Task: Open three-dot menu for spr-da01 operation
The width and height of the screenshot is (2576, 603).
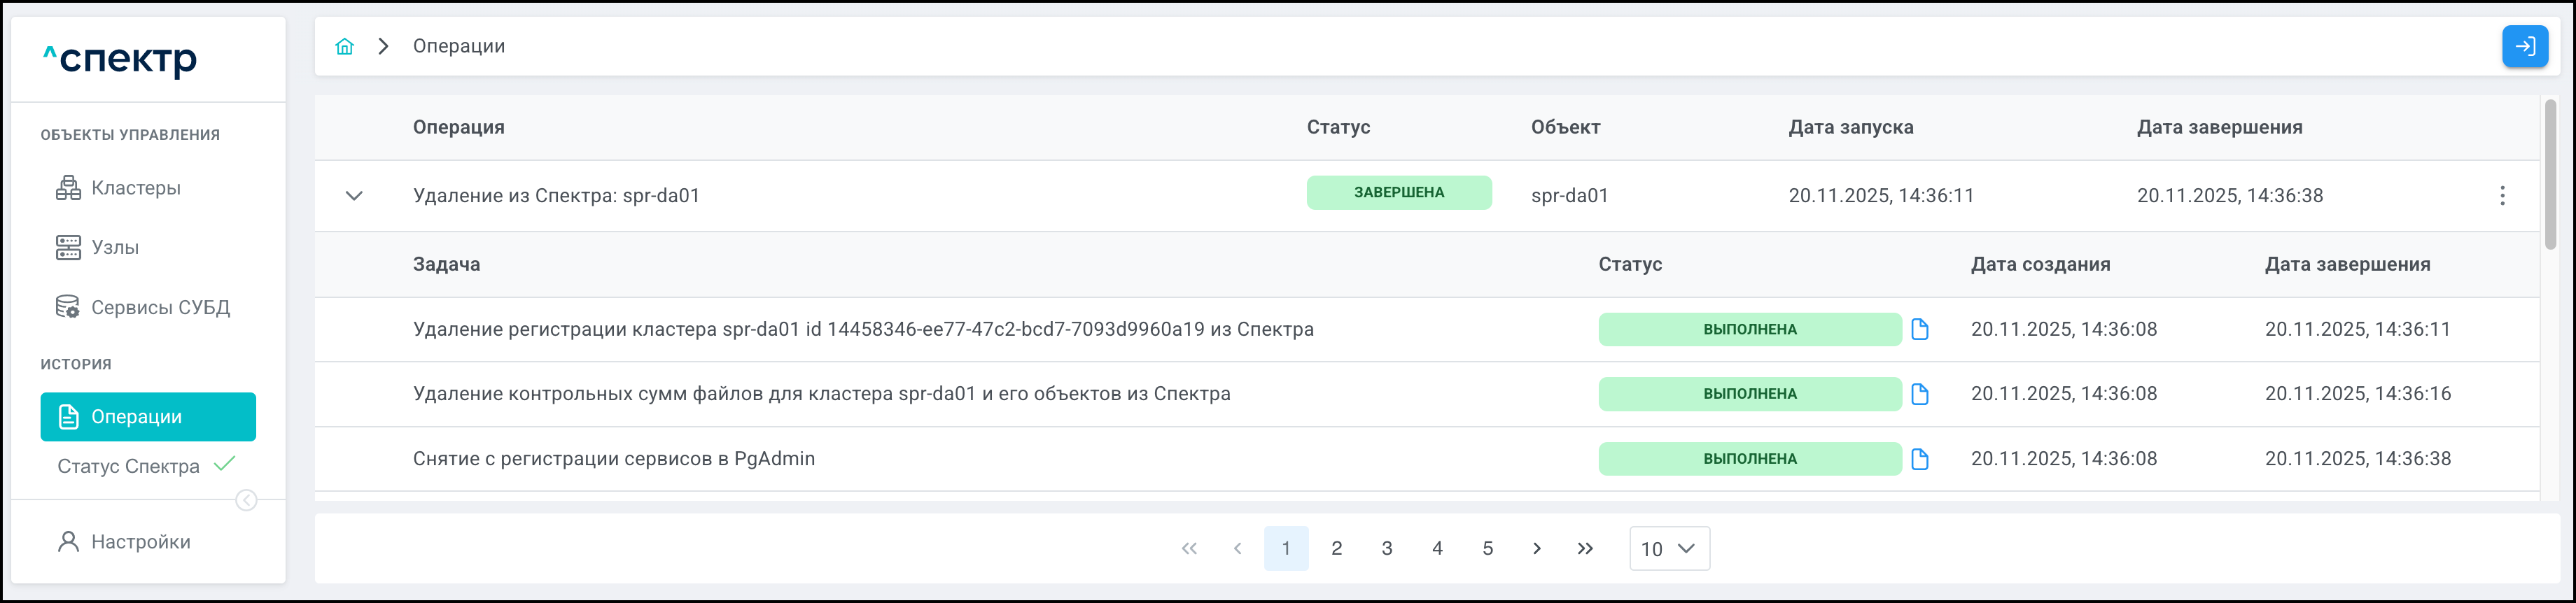Action: coord(2502,196)
